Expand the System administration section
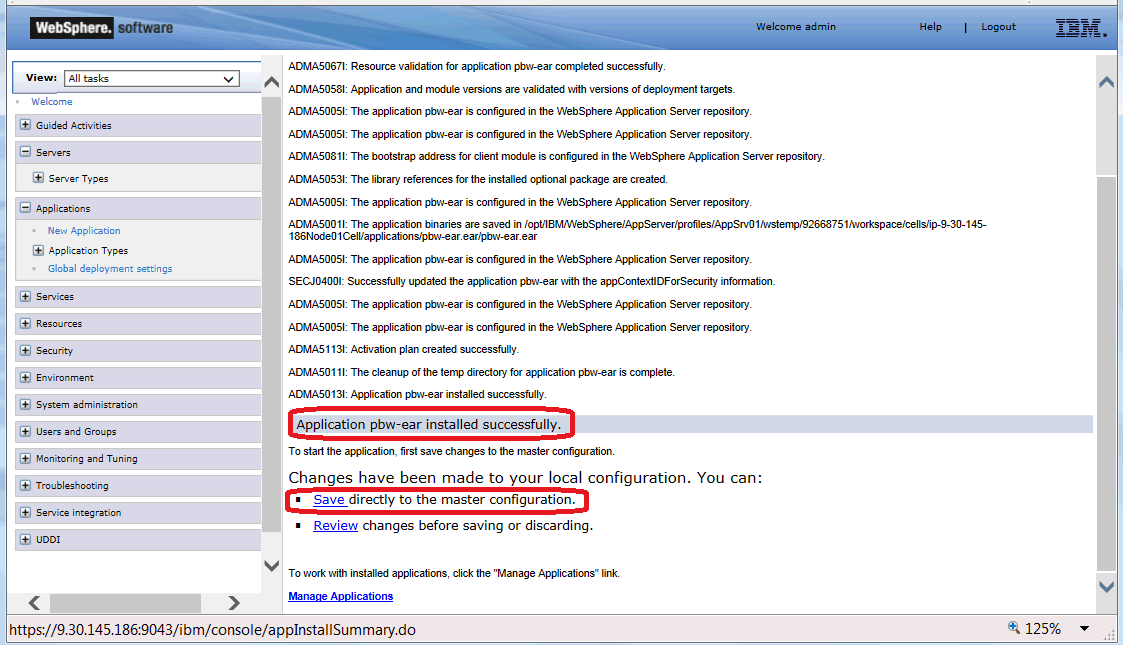1123x645 pixels. pos(26,404)
